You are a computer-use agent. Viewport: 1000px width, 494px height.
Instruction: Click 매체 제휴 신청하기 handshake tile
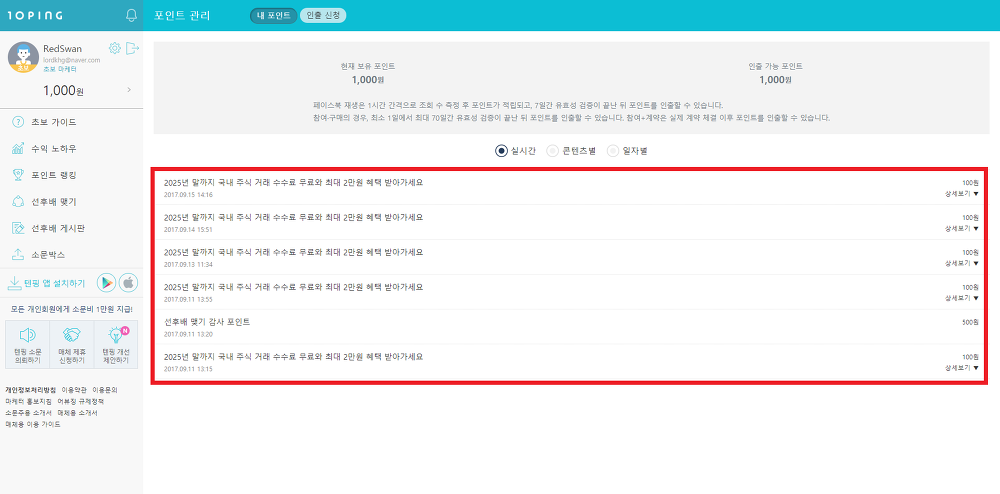click(71, 344)
